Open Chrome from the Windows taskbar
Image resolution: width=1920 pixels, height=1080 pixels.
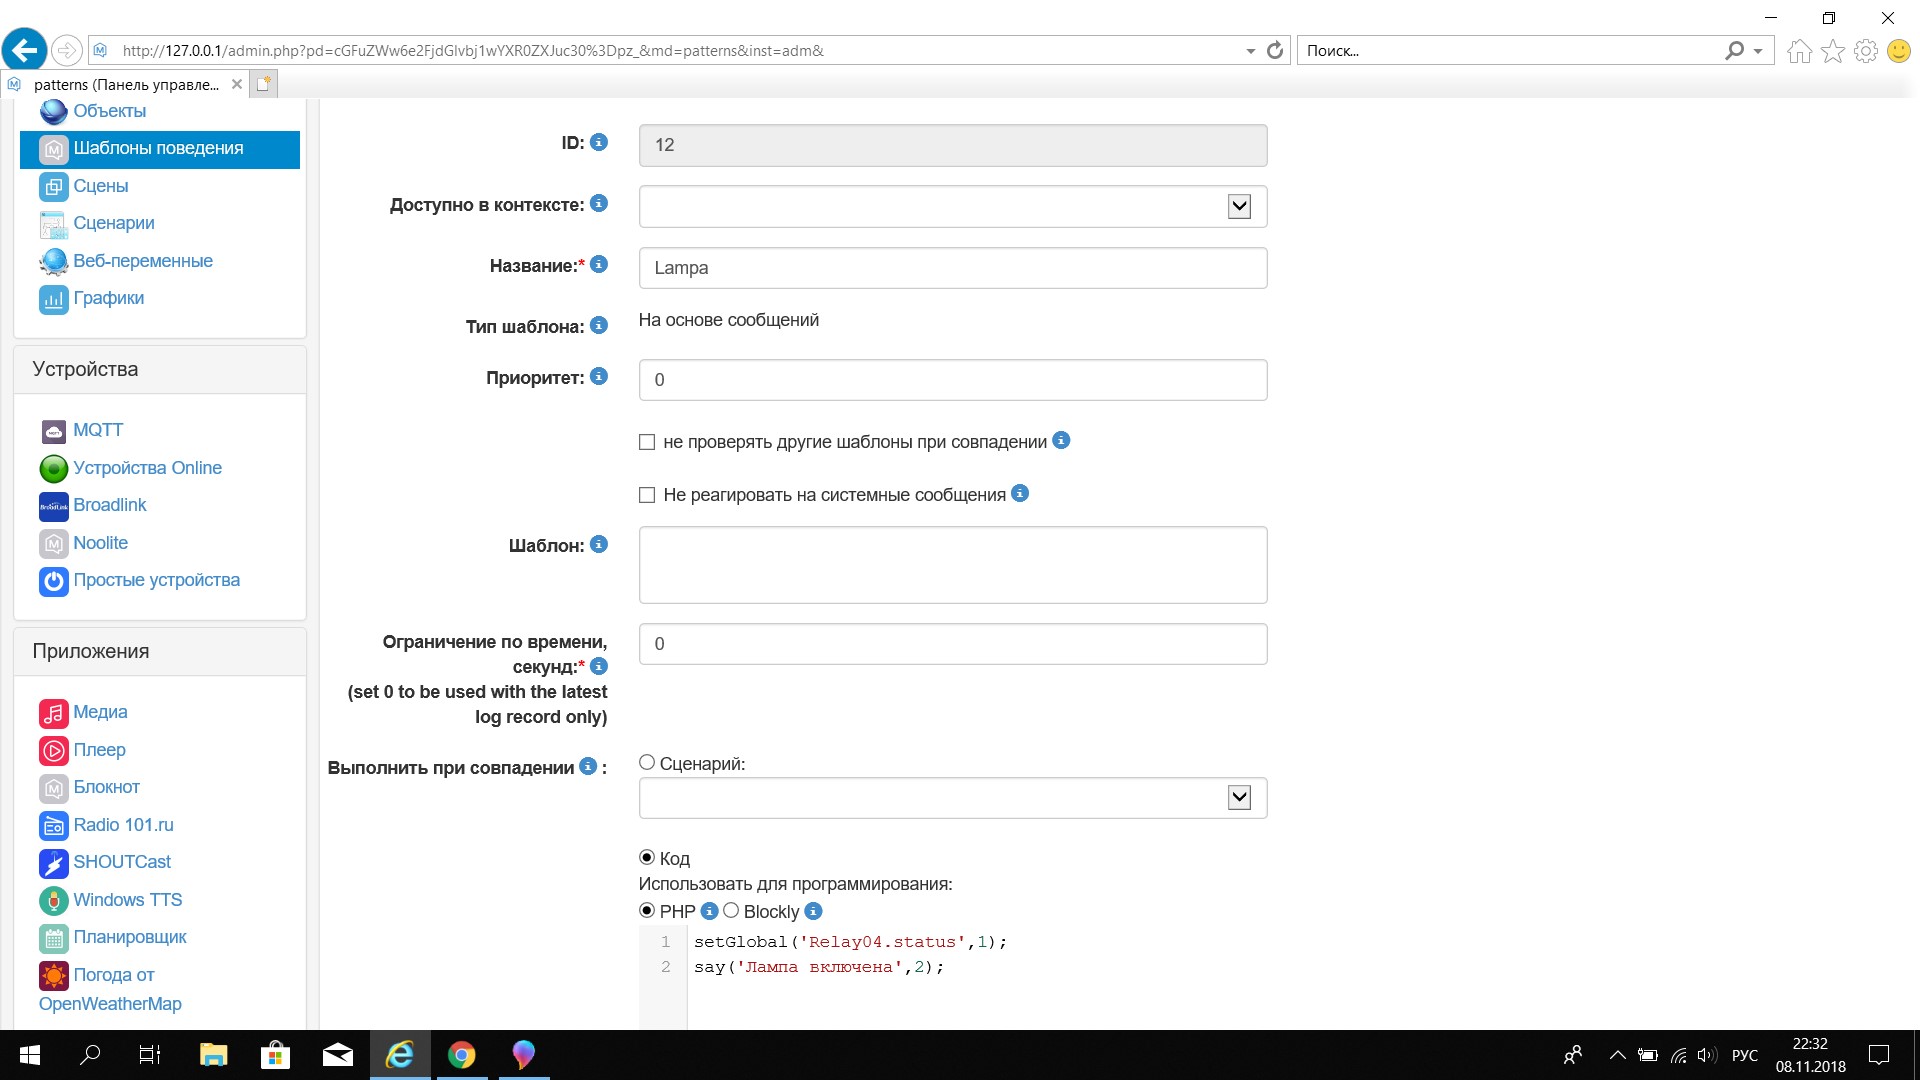(461, 1055)
